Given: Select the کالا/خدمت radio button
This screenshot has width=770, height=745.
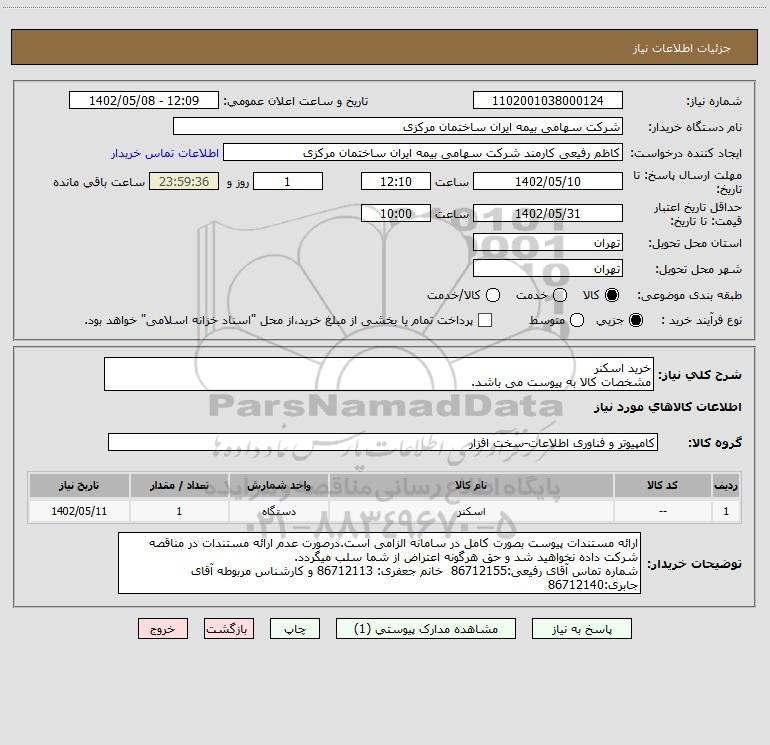Looking at the screenshot, I should pyautogui.click(x=493, y=295).
